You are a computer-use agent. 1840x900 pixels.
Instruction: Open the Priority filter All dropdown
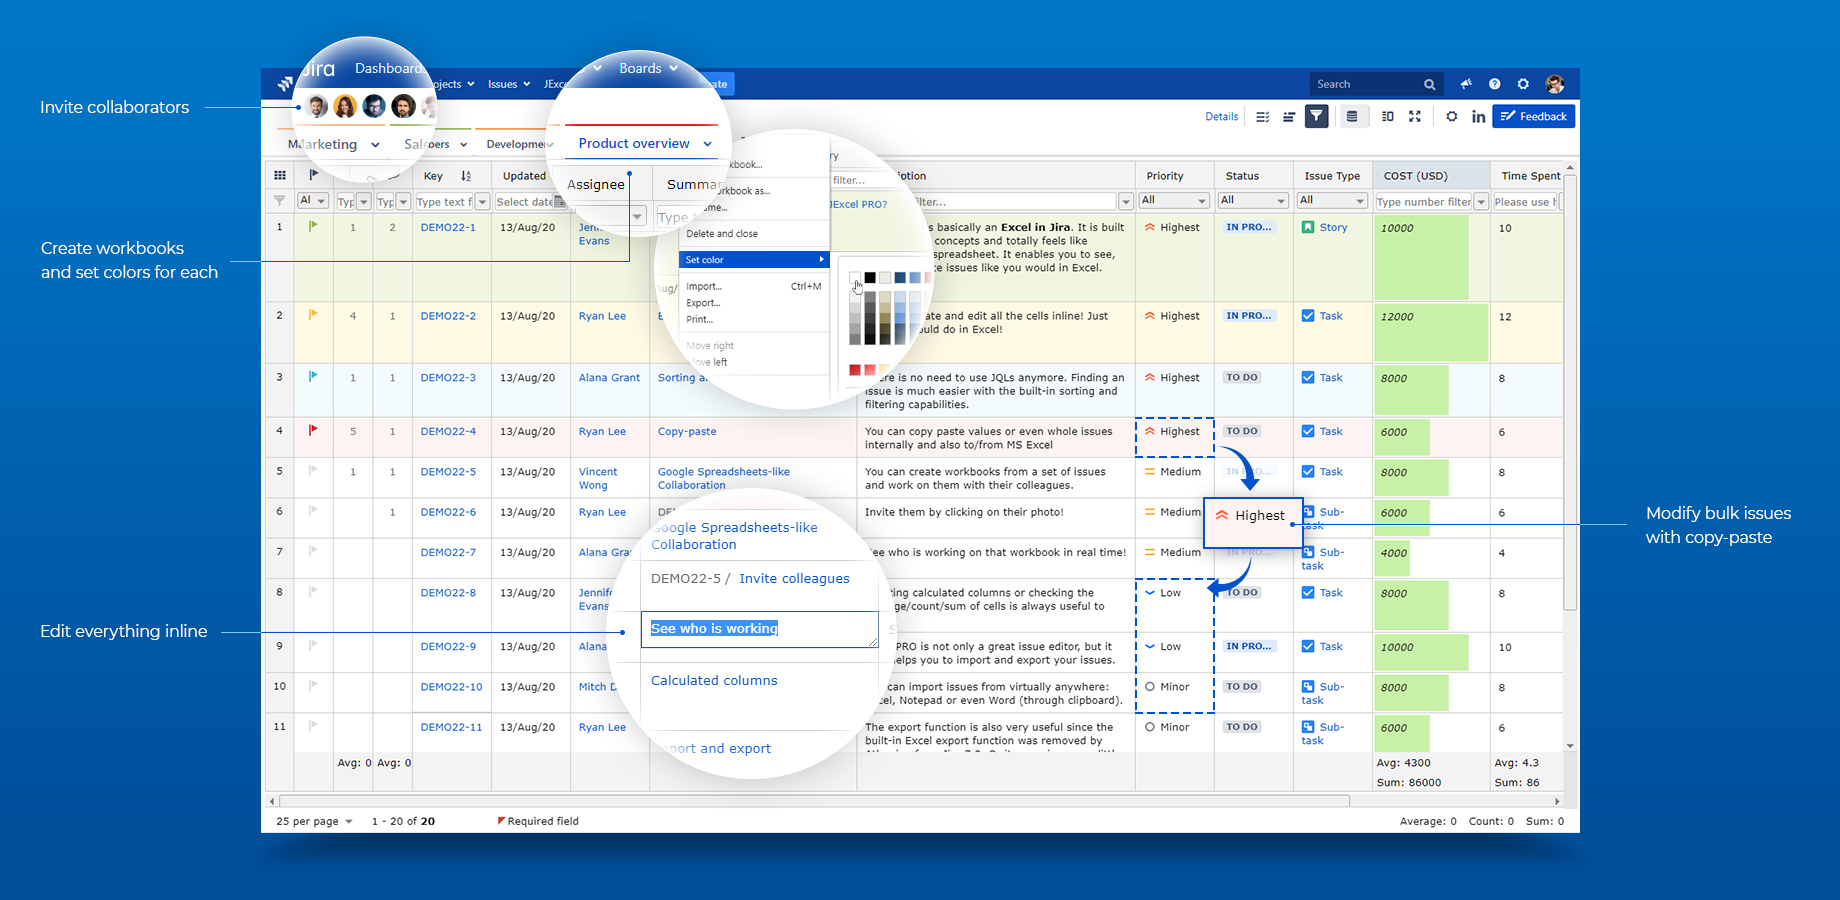1174,200
